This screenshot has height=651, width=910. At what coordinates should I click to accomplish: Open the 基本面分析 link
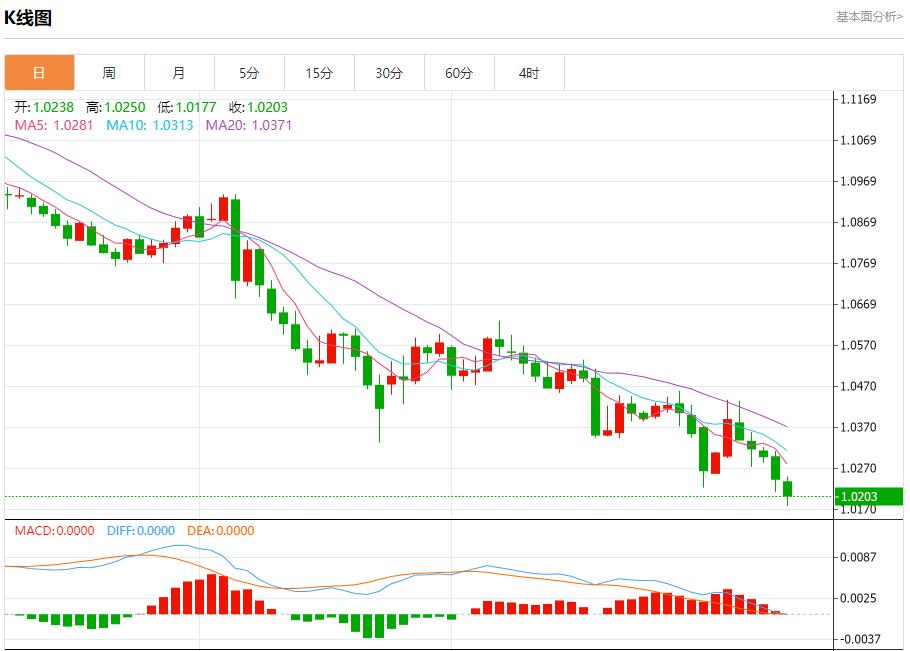(868, 17)
